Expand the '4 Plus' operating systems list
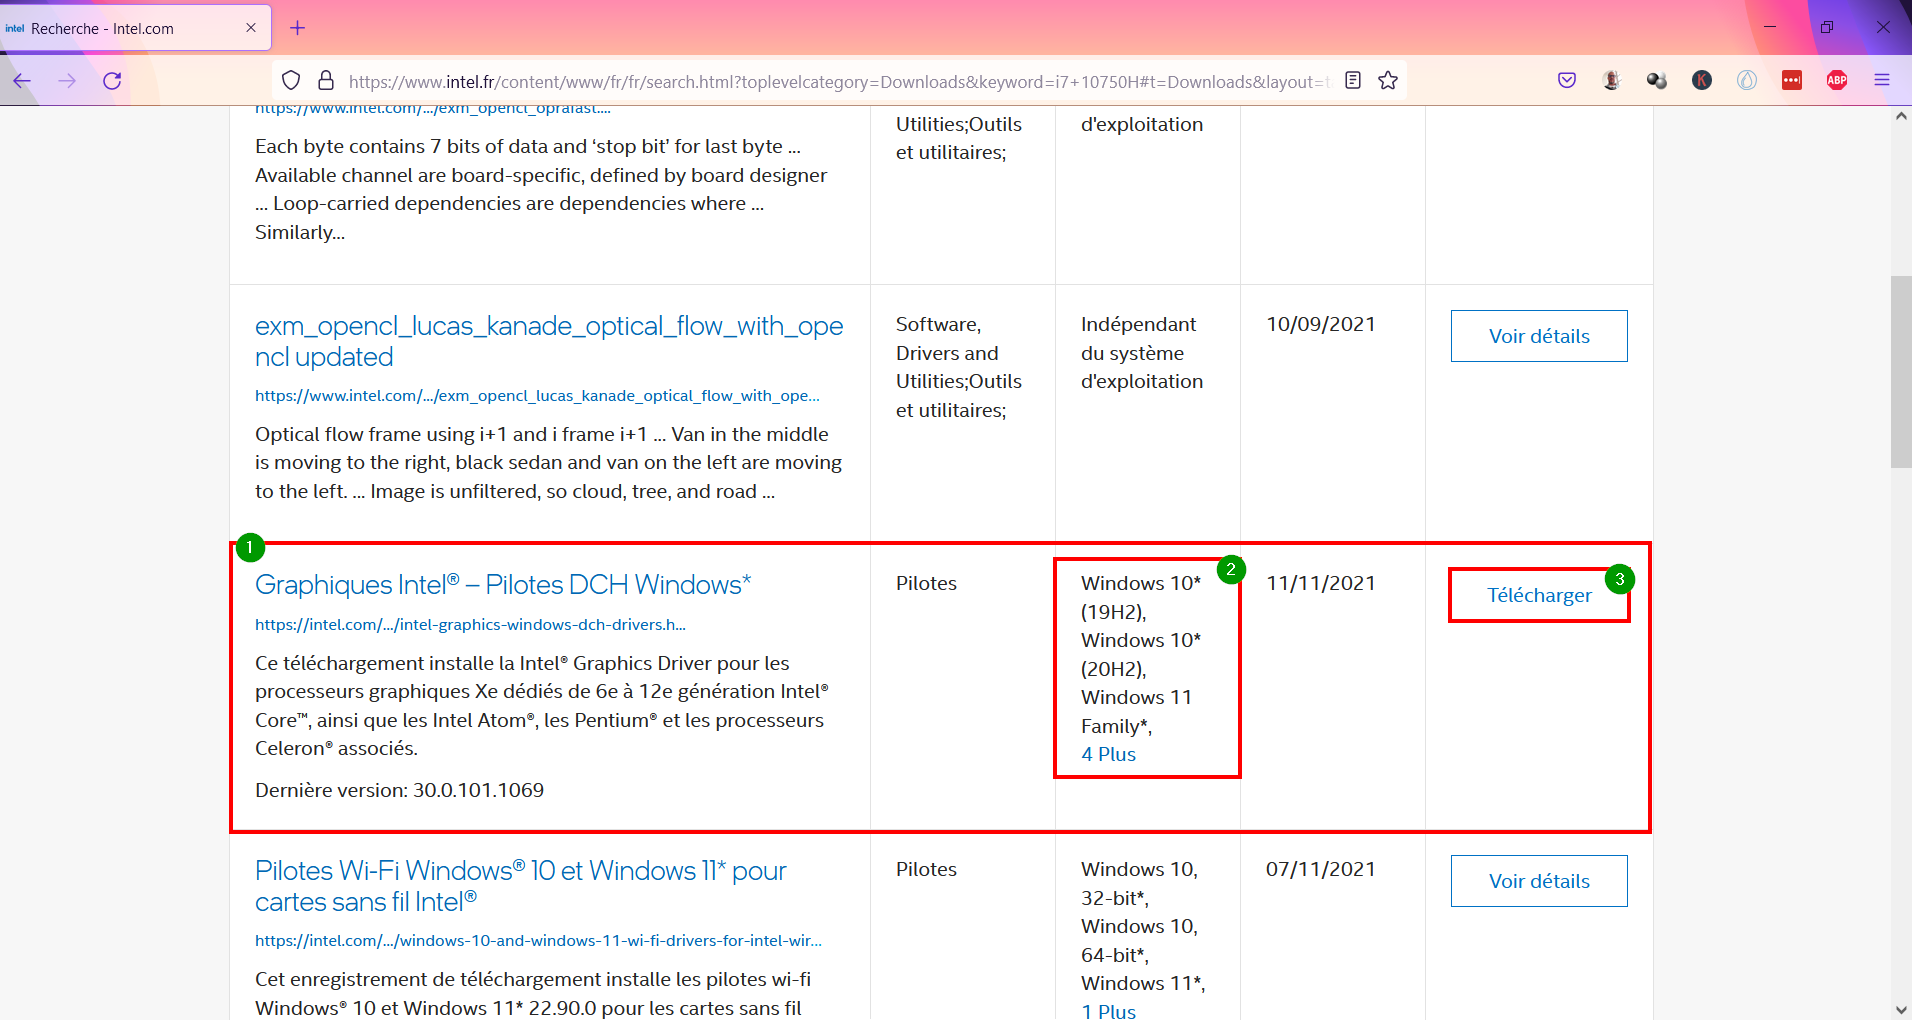Image resolution: width=1912 pixels, height=1020 pixels. [1108, 754]
